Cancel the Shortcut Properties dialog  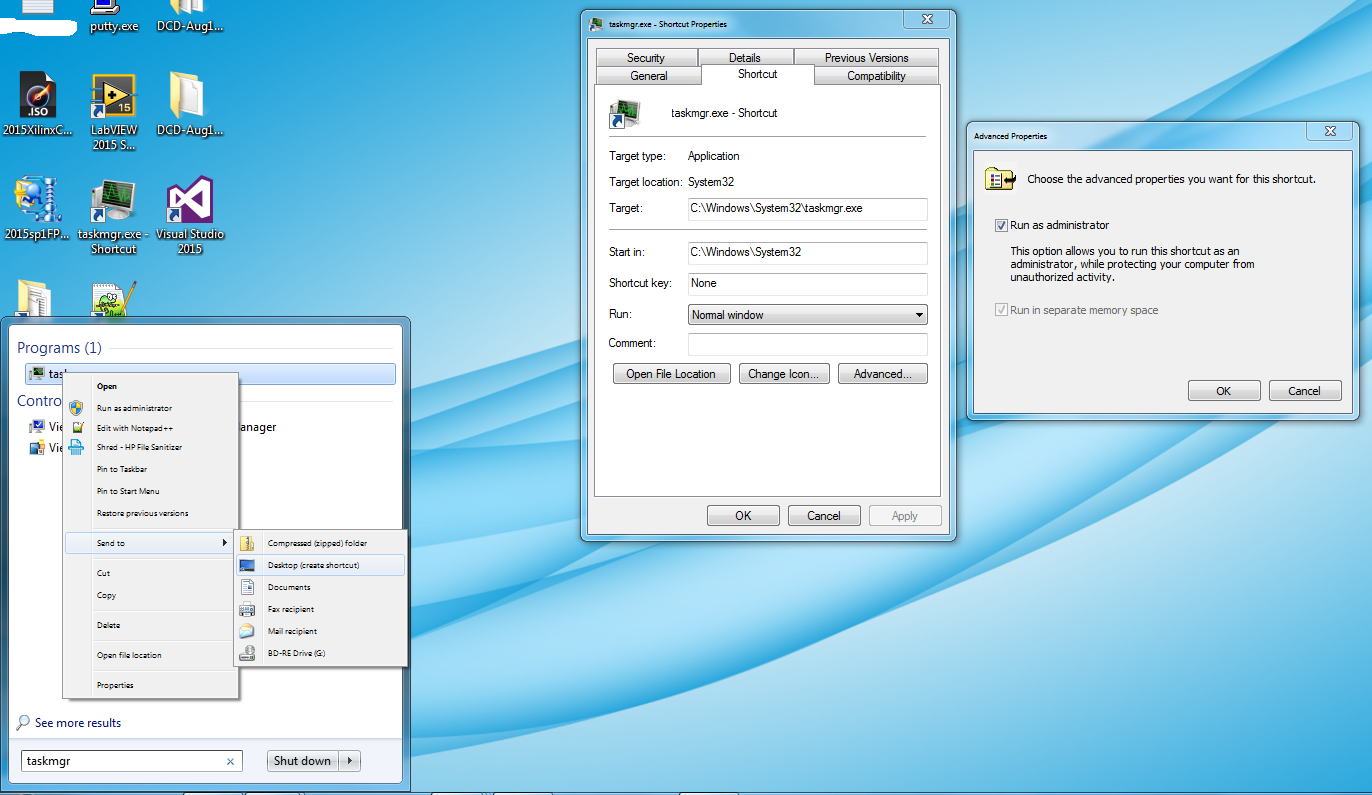pyautogui.click(x=824, y=516)
